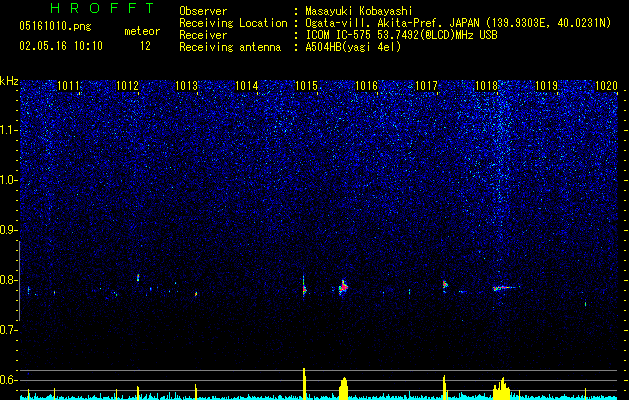Click the Observer label
Viewport: 629px width, 400px height.
pos(203,11)
